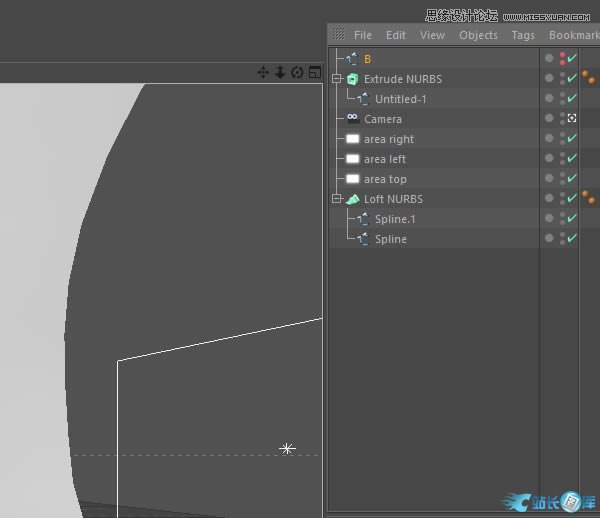Screen dimensions: 600x518
Task: Select the Spline object name
Action: coord(391,239)
